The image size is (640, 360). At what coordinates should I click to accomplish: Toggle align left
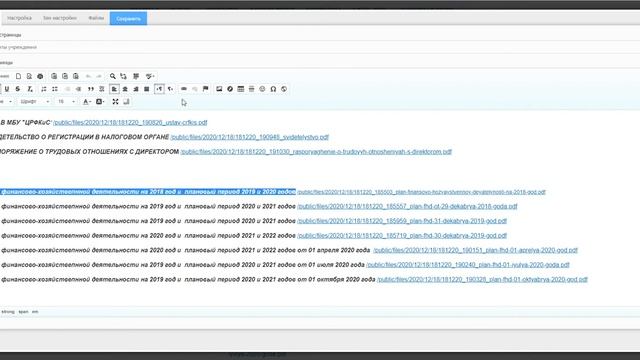click(x=114, y=89)
